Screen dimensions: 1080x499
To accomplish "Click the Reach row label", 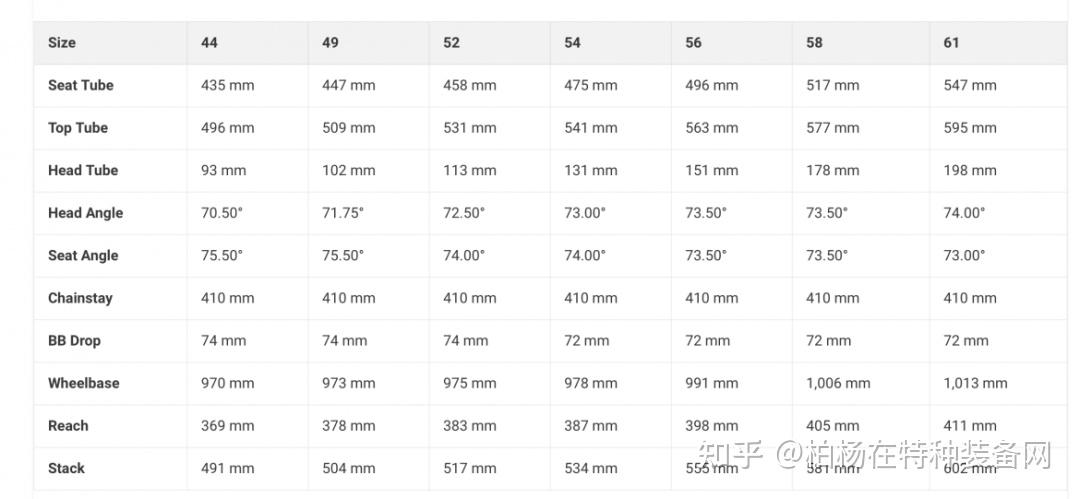I will pyautogui.click(x=68, y=425).
